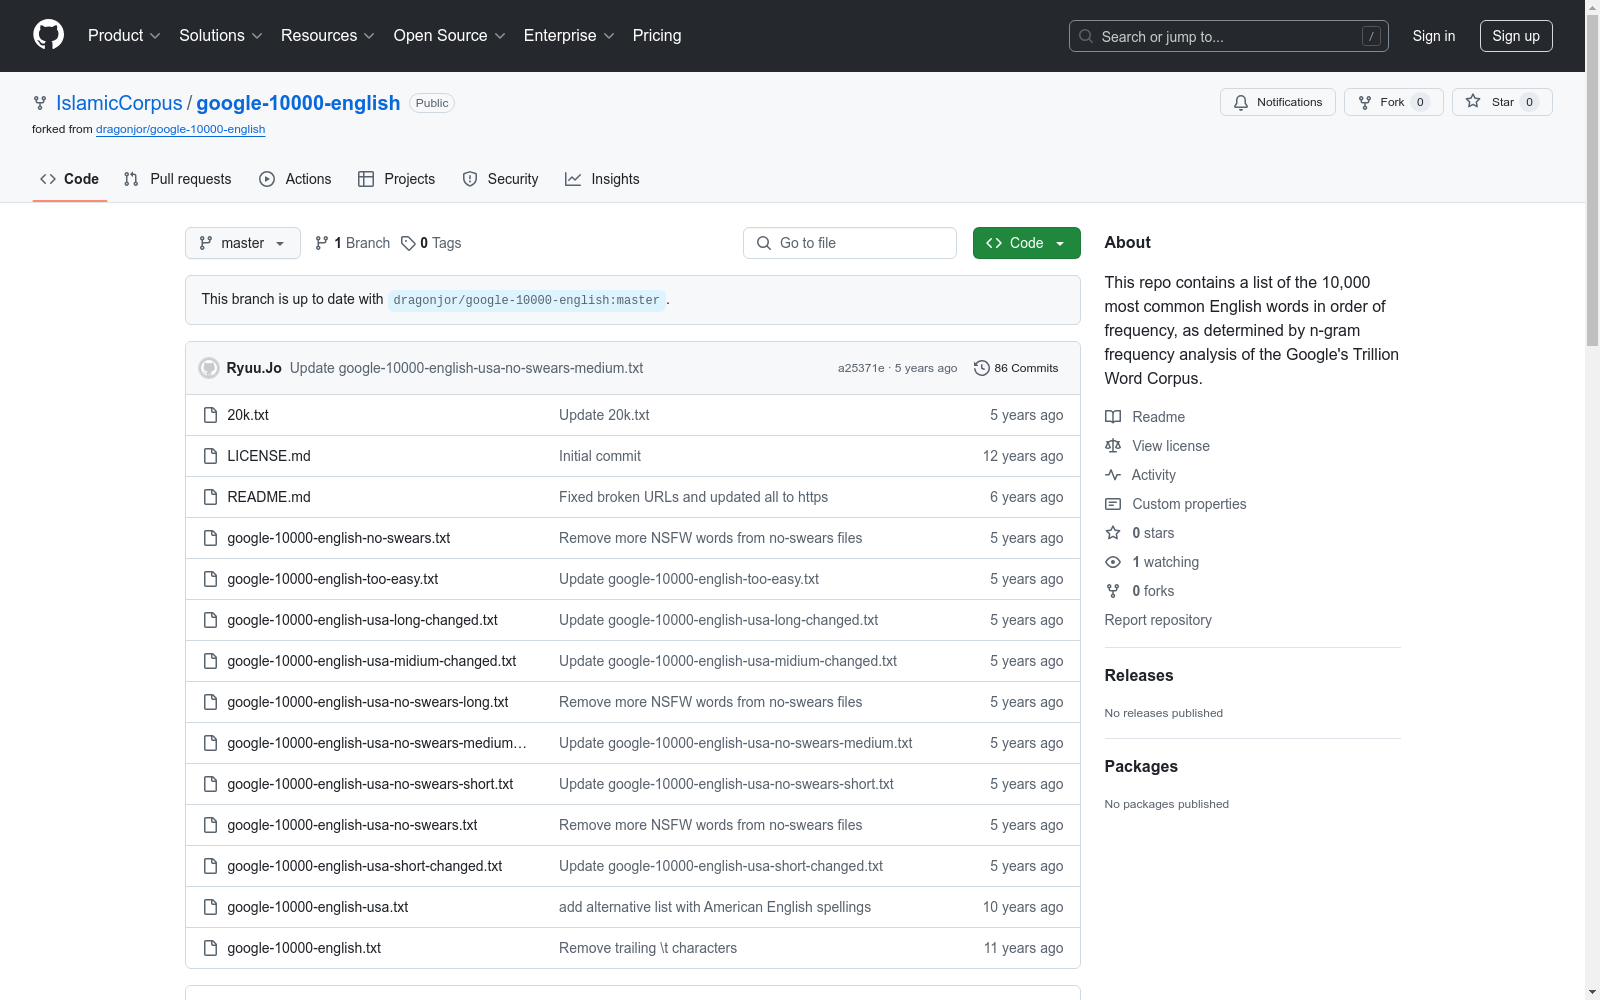This screenshot has width=1600, height=1000.
Task: Click the Notifications bell button
Action: pos(1277,102)
